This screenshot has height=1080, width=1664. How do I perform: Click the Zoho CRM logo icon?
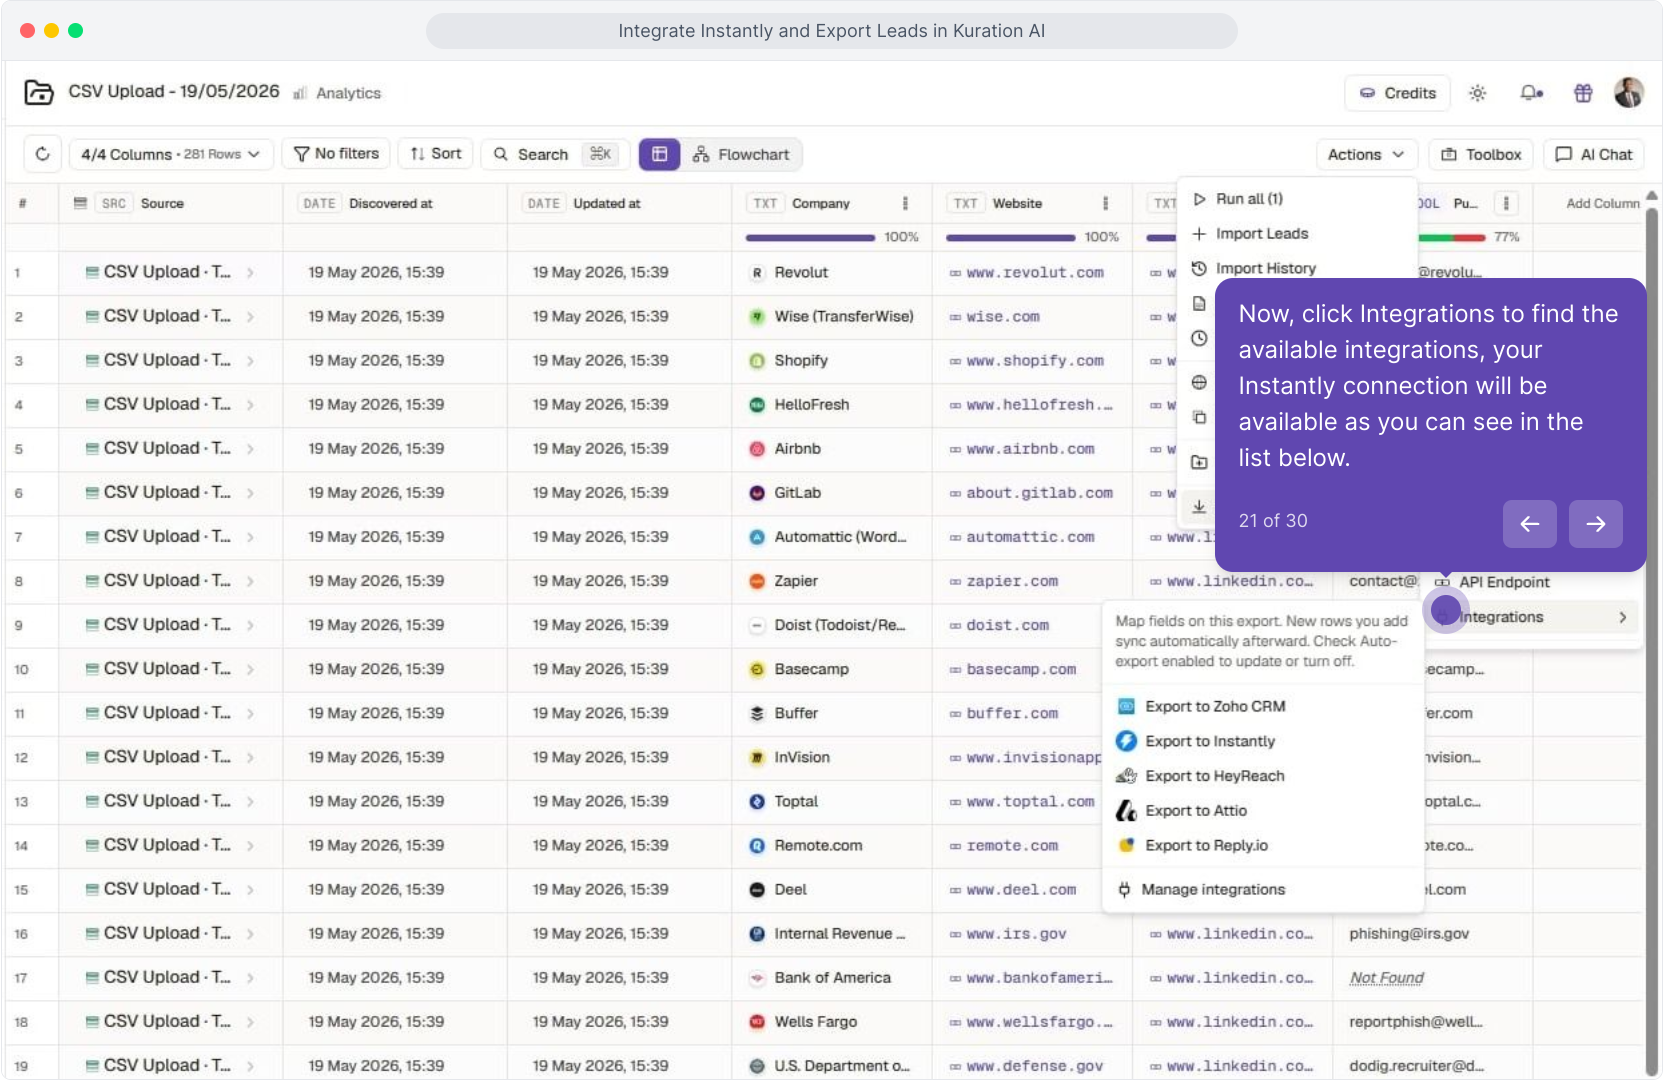(x=1127, y=706)
